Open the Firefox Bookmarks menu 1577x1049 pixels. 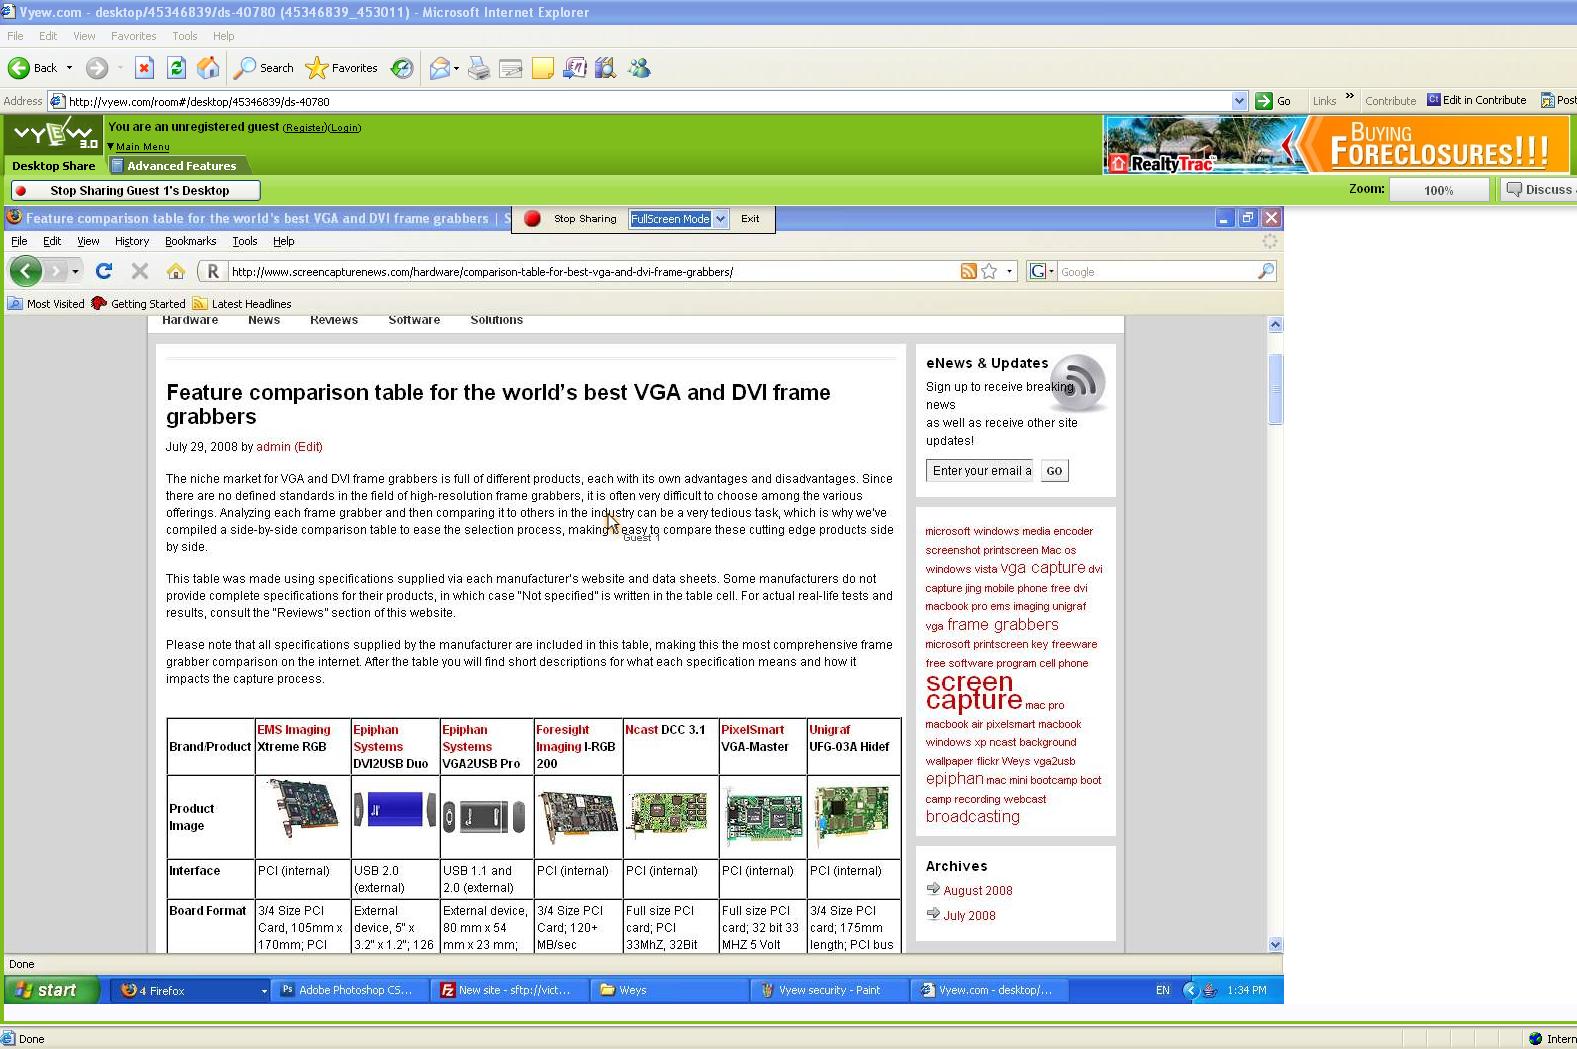[190, 241]
